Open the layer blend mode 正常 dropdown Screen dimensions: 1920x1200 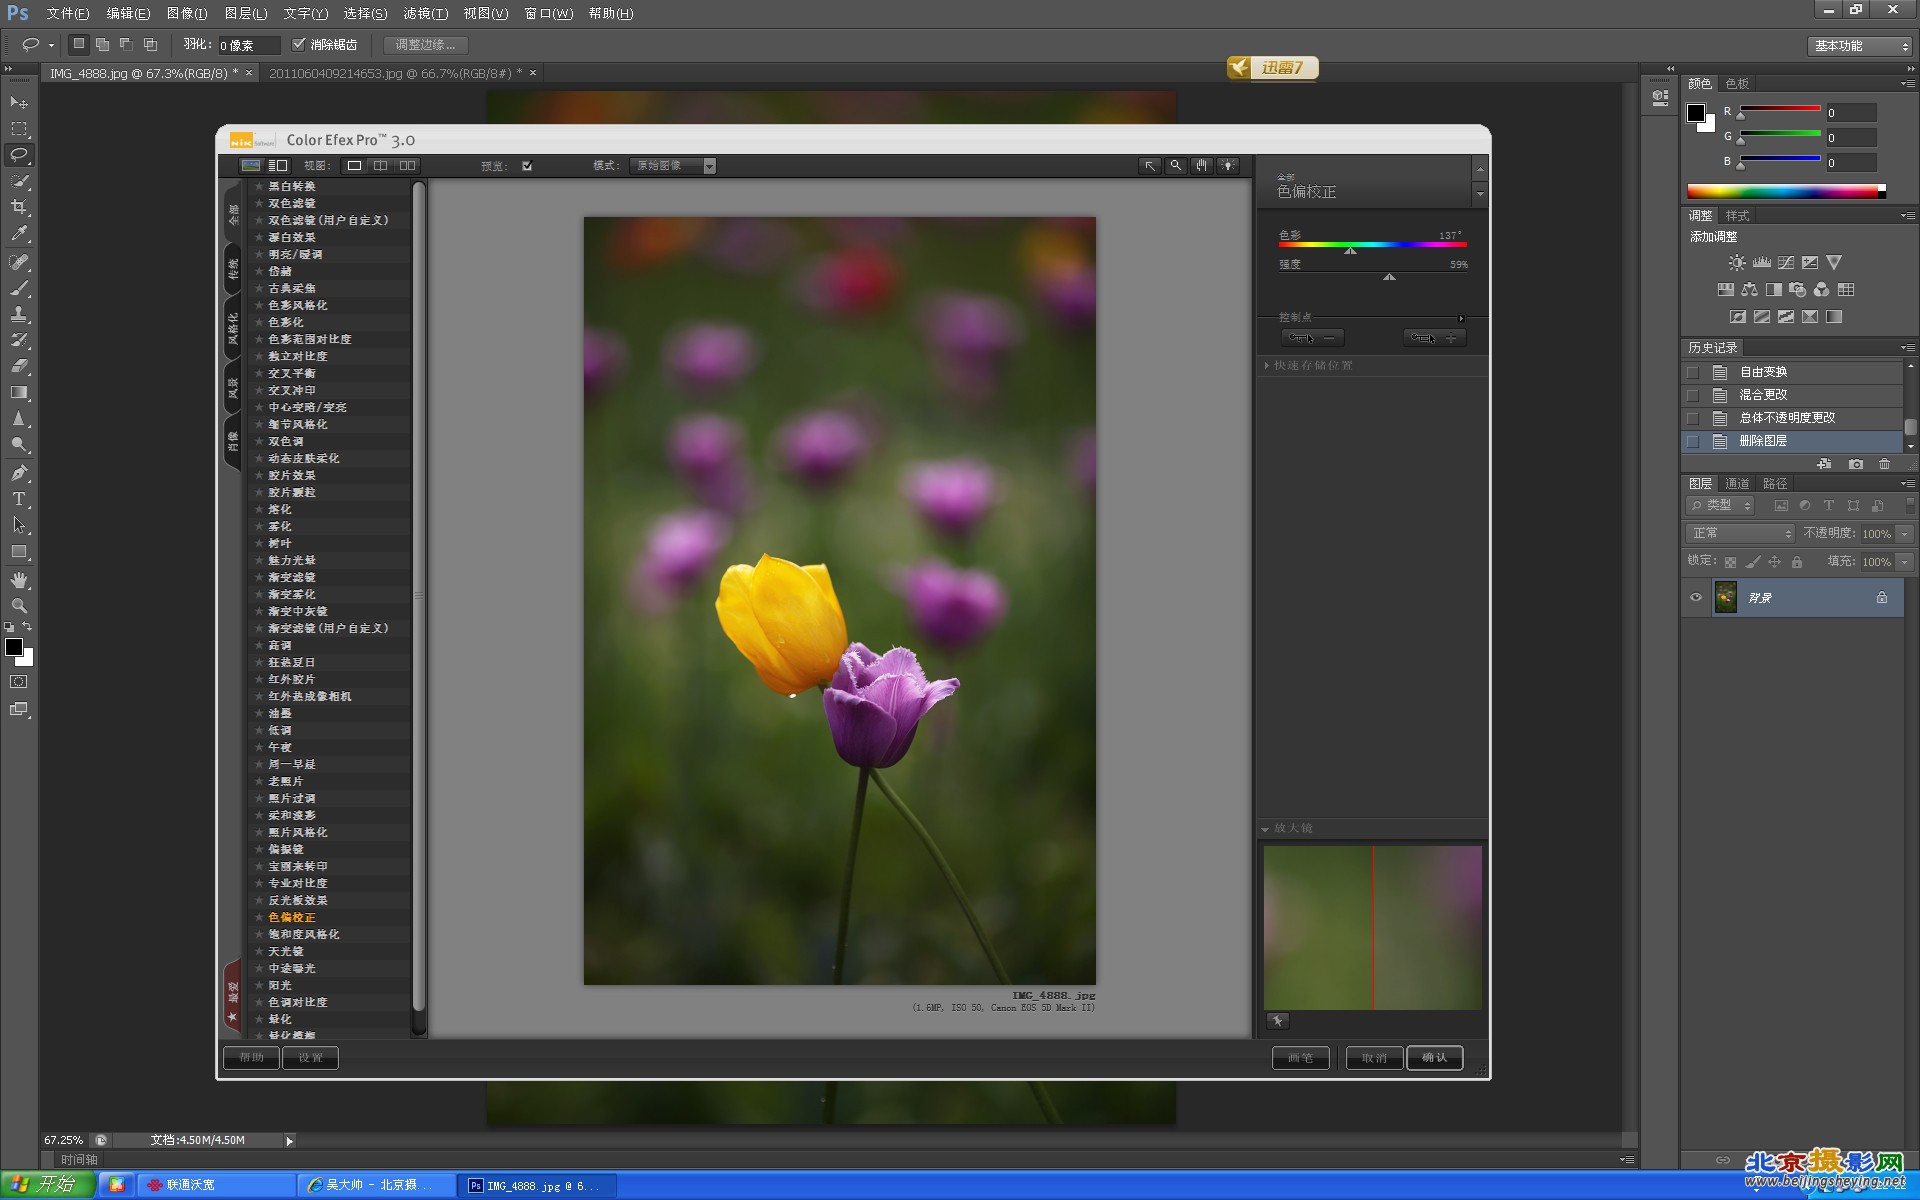(1741, 533)
